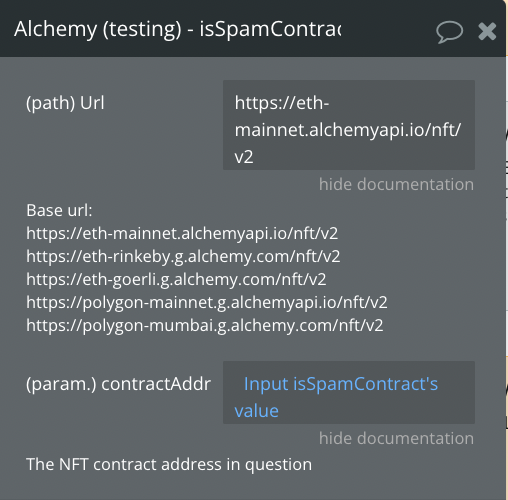Click the Alchemy (testing) panel title
This screenshot has width=508, height=500.
click(x=178, y=29)
